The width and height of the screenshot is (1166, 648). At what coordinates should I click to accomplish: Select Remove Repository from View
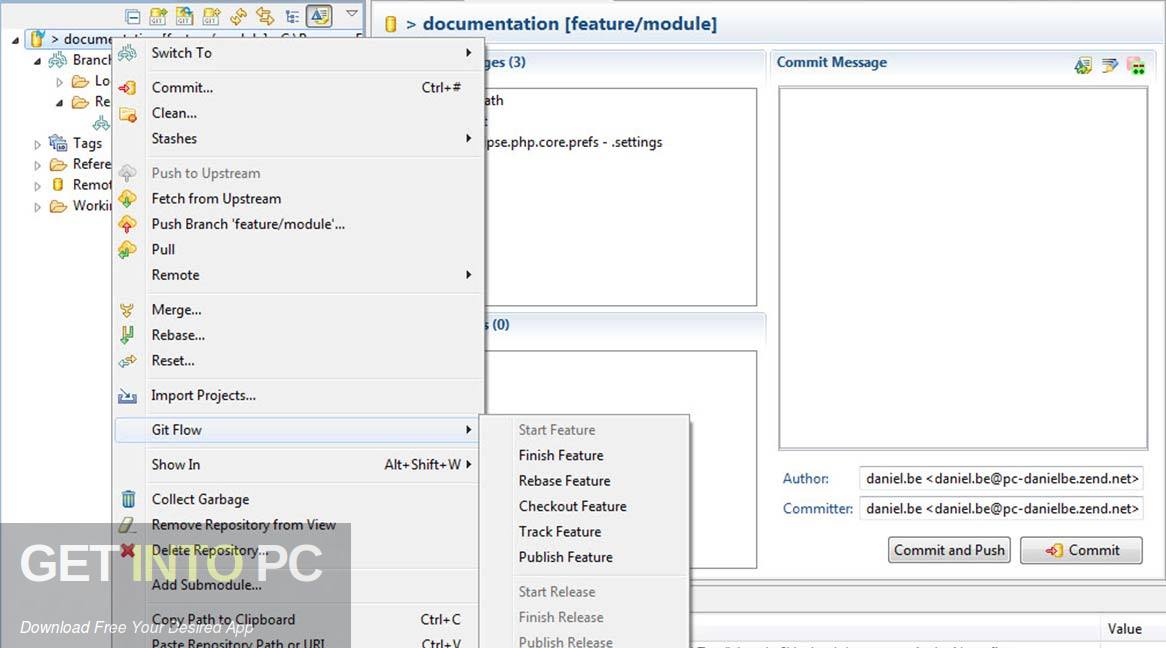[295, 525]
